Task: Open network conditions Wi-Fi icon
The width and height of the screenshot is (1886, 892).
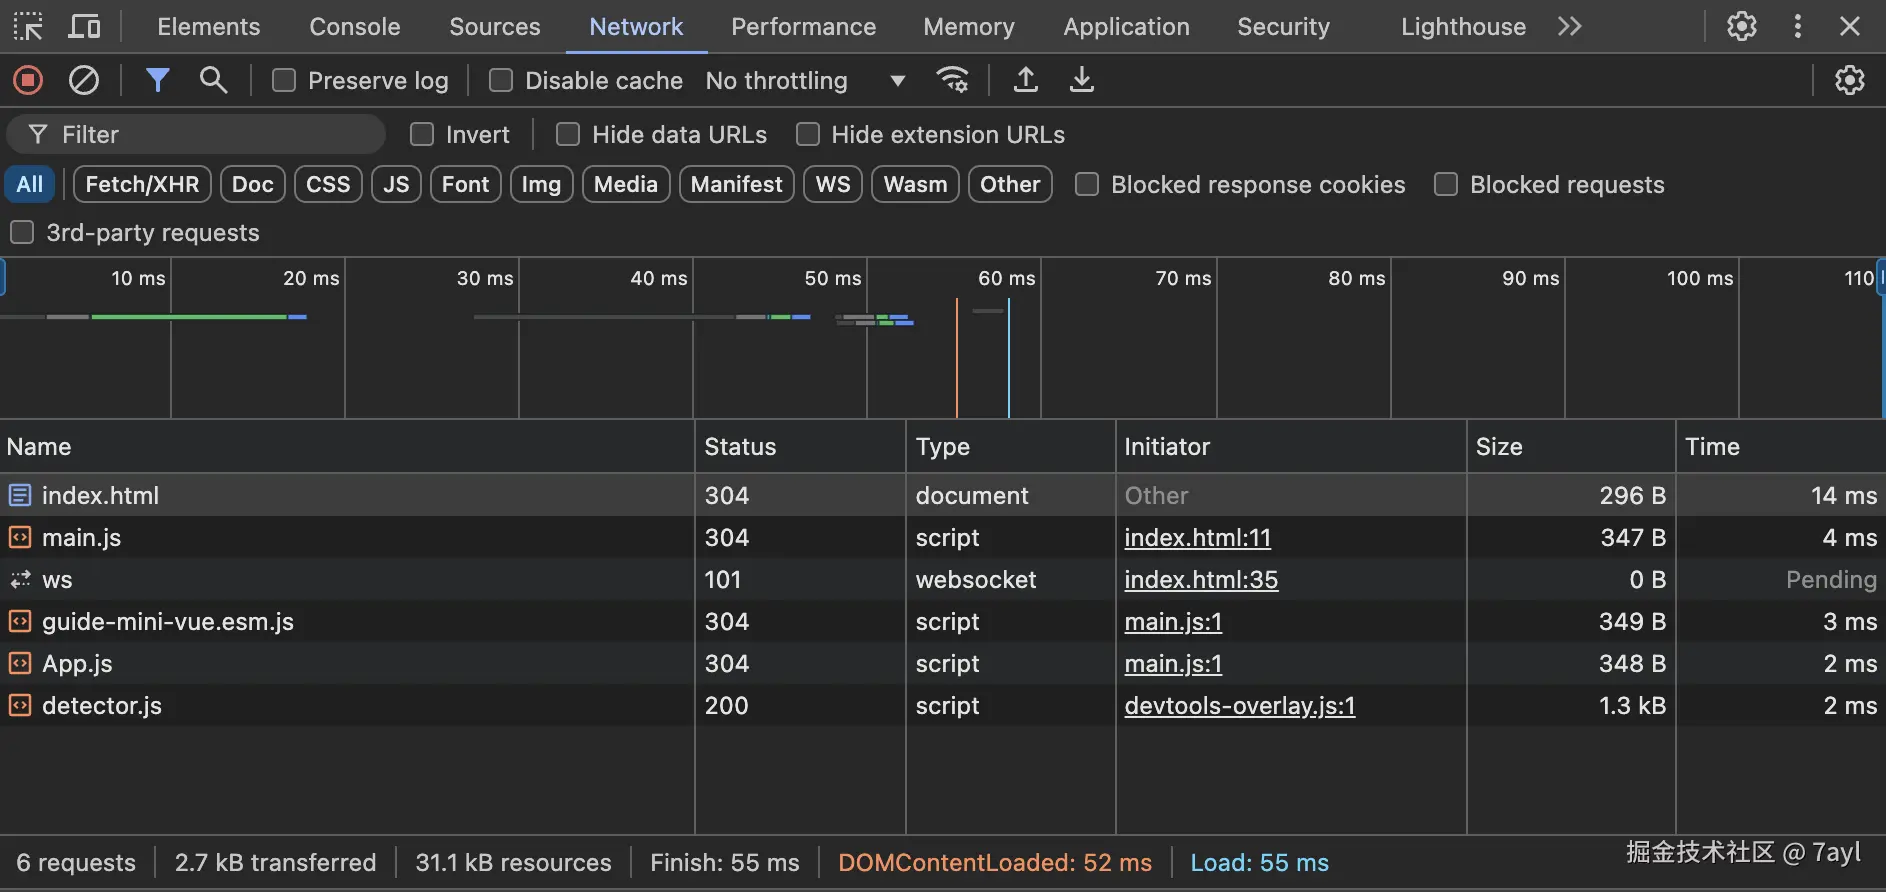Action: tap(952, 80)
